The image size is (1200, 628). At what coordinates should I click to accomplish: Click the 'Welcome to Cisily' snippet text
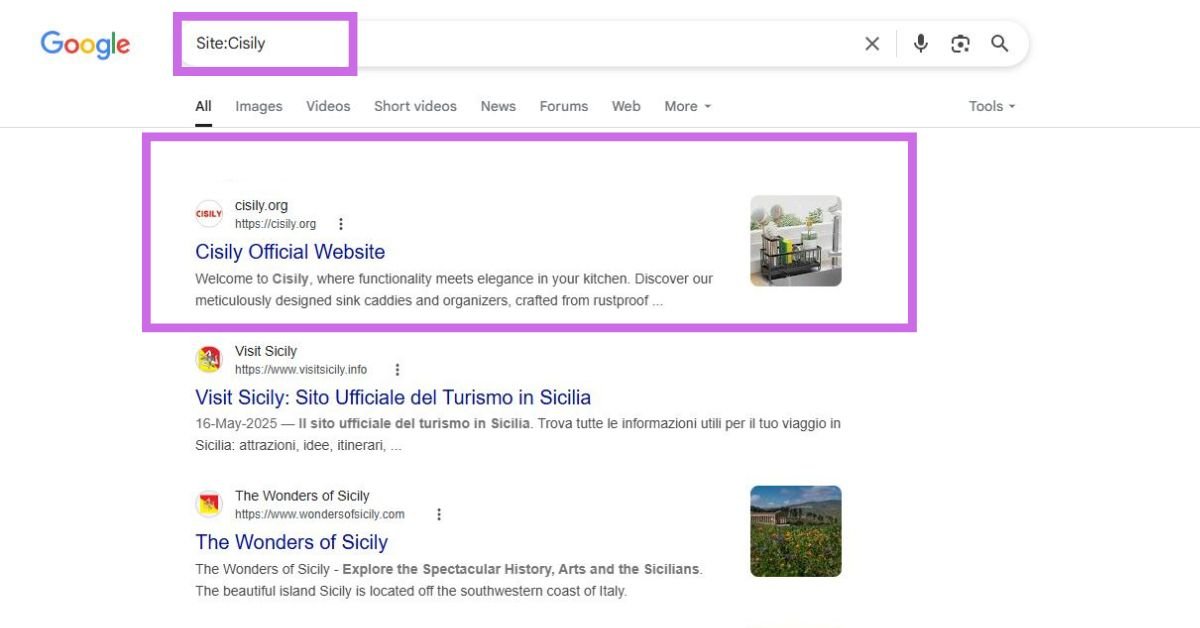(x=252, y=279)
